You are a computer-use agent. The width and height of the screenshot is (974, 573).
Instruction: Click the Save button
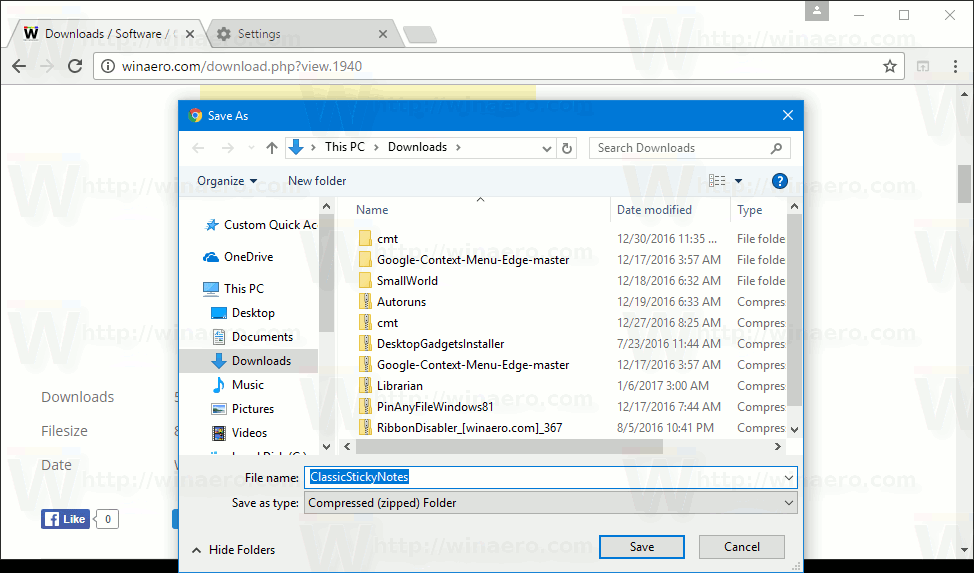click(642, 547)
